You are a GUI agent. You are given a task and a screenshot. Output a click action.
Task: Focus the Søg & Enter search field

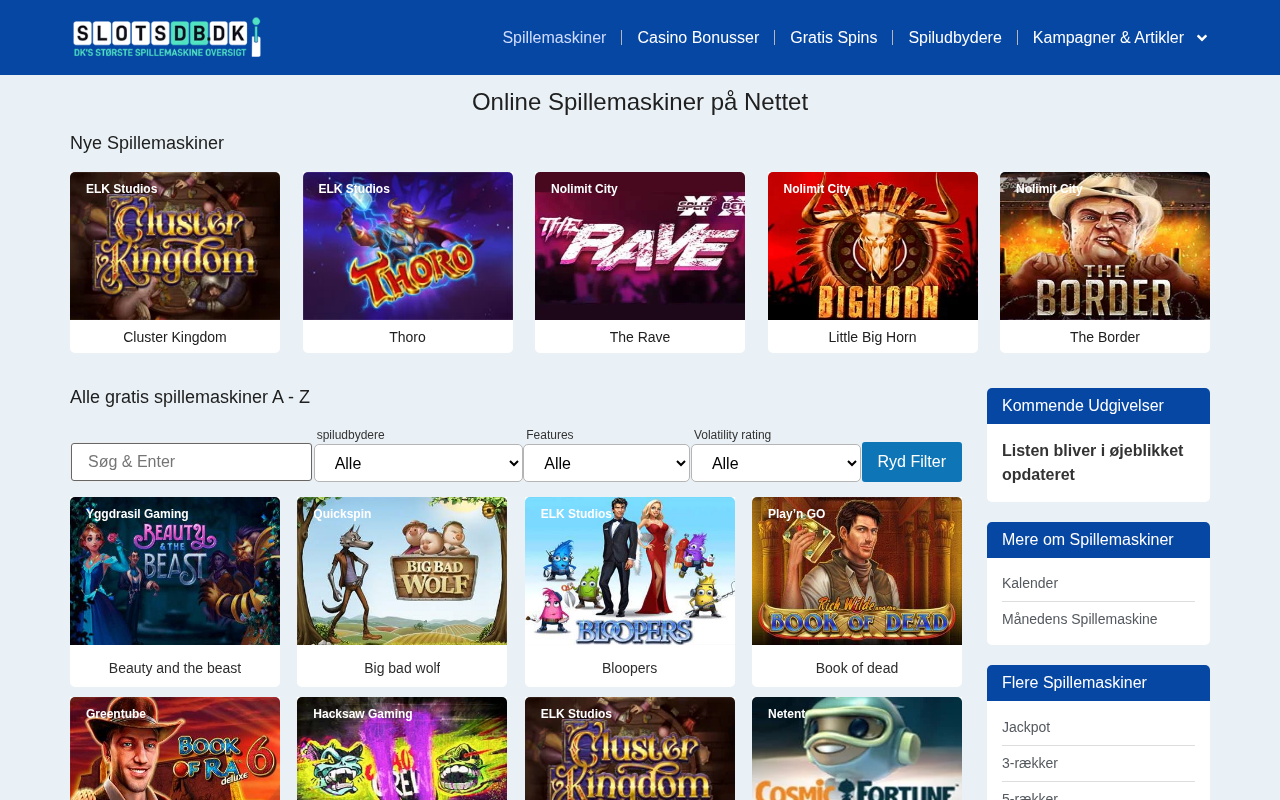192,462
